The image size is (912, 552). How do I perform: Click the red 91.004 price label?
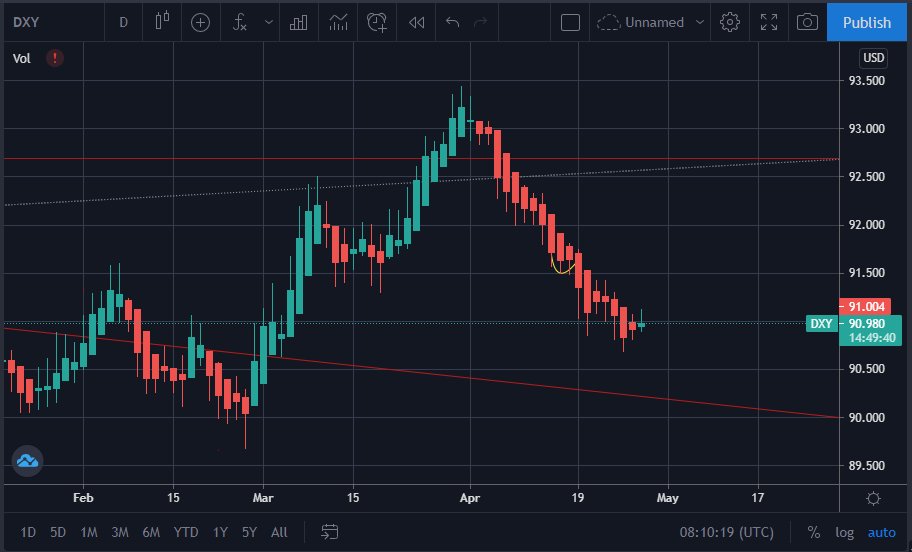pos(865,306)
